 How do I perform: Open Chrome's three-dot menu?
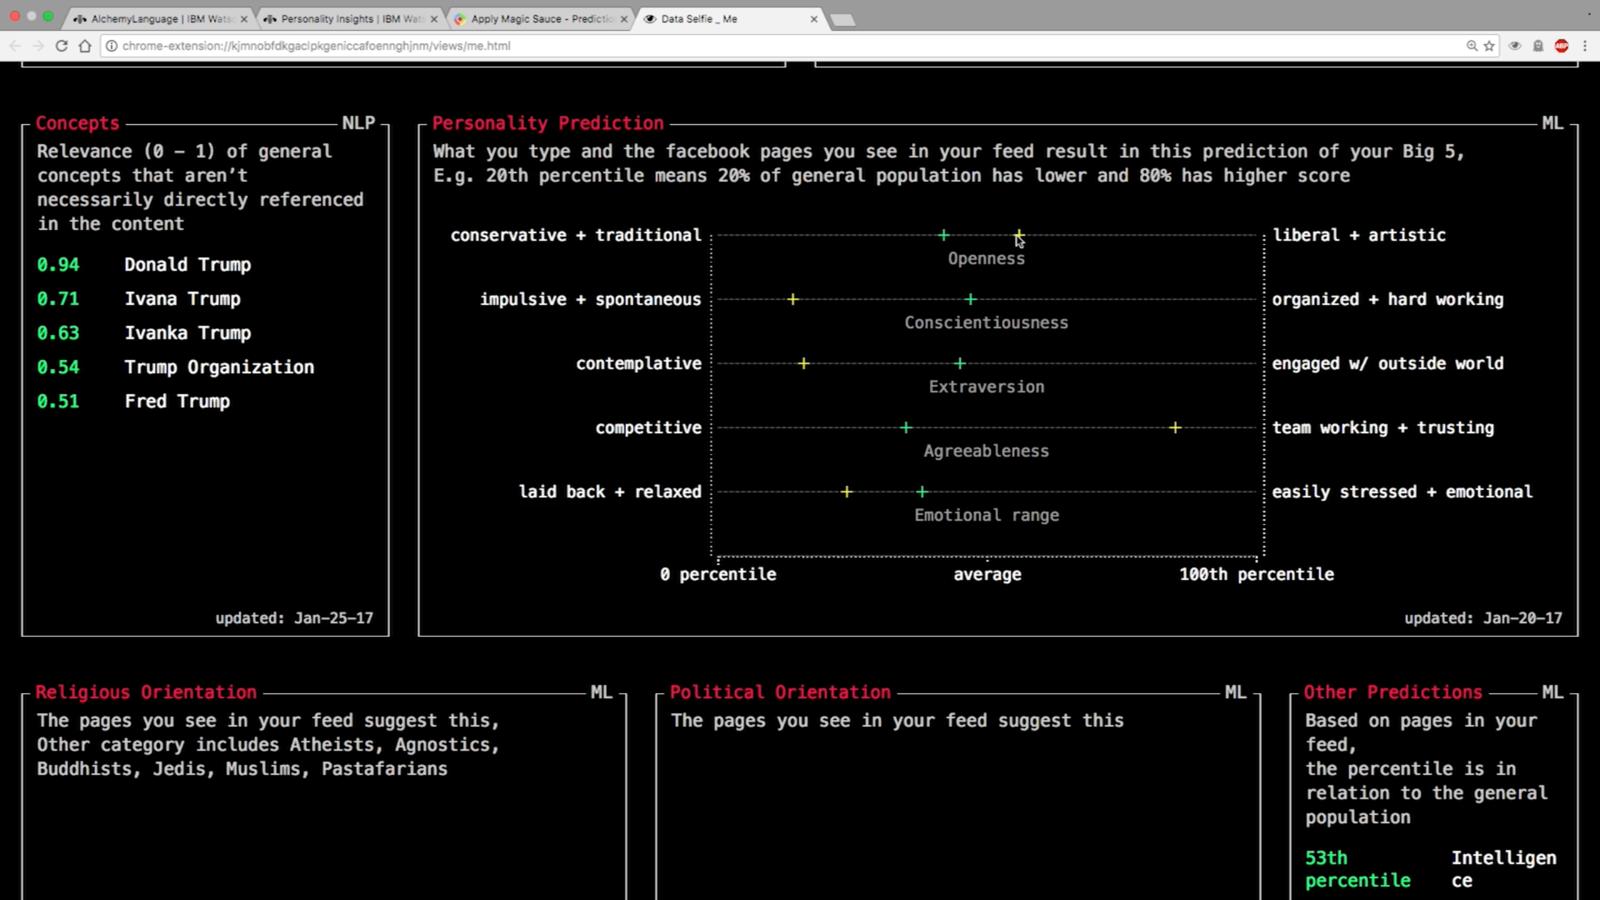(1585, 46)
